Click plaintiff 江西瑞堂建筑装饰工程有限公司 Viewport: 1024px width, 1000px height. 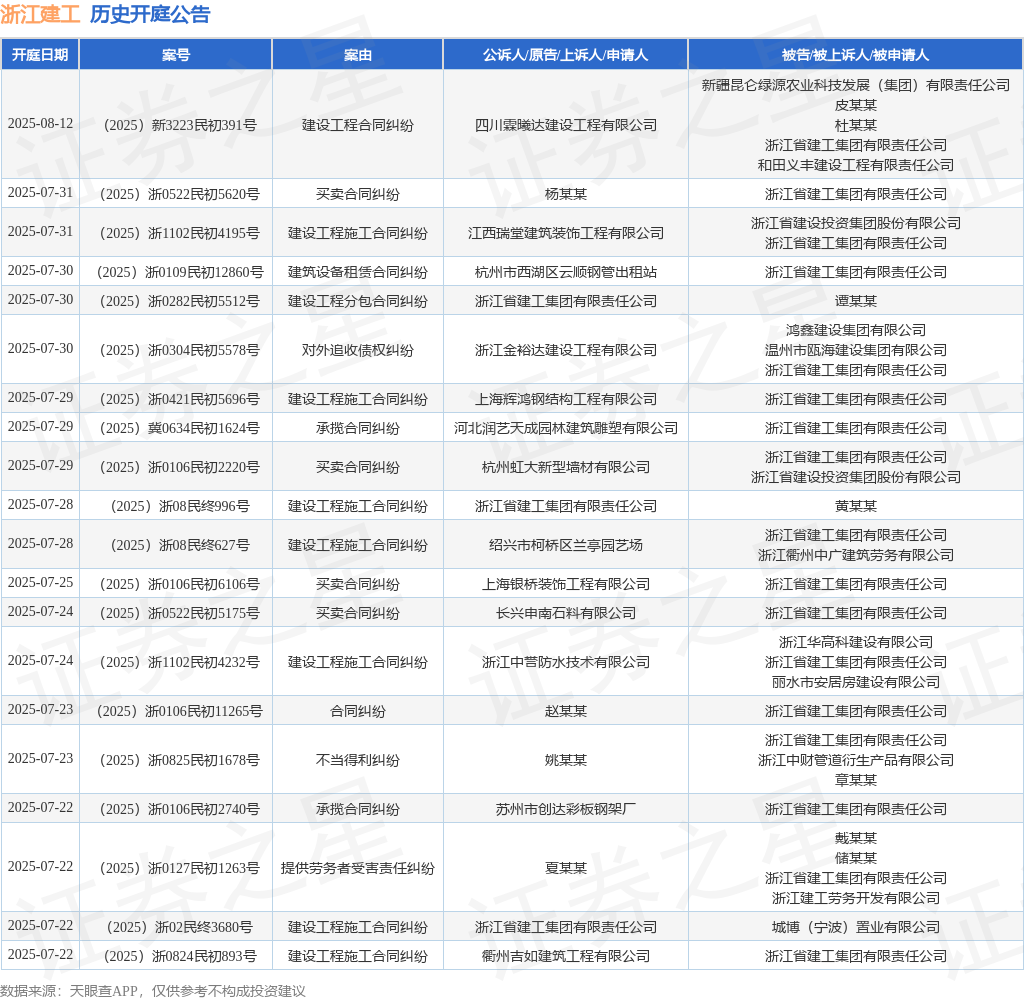click(x=566, y=233)
